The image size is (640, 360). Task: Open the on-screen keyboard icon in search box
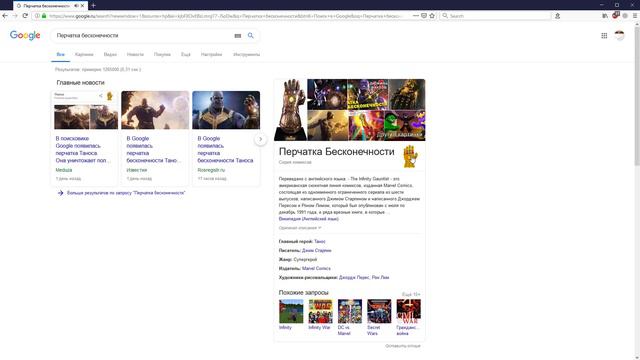coord(238,36)
